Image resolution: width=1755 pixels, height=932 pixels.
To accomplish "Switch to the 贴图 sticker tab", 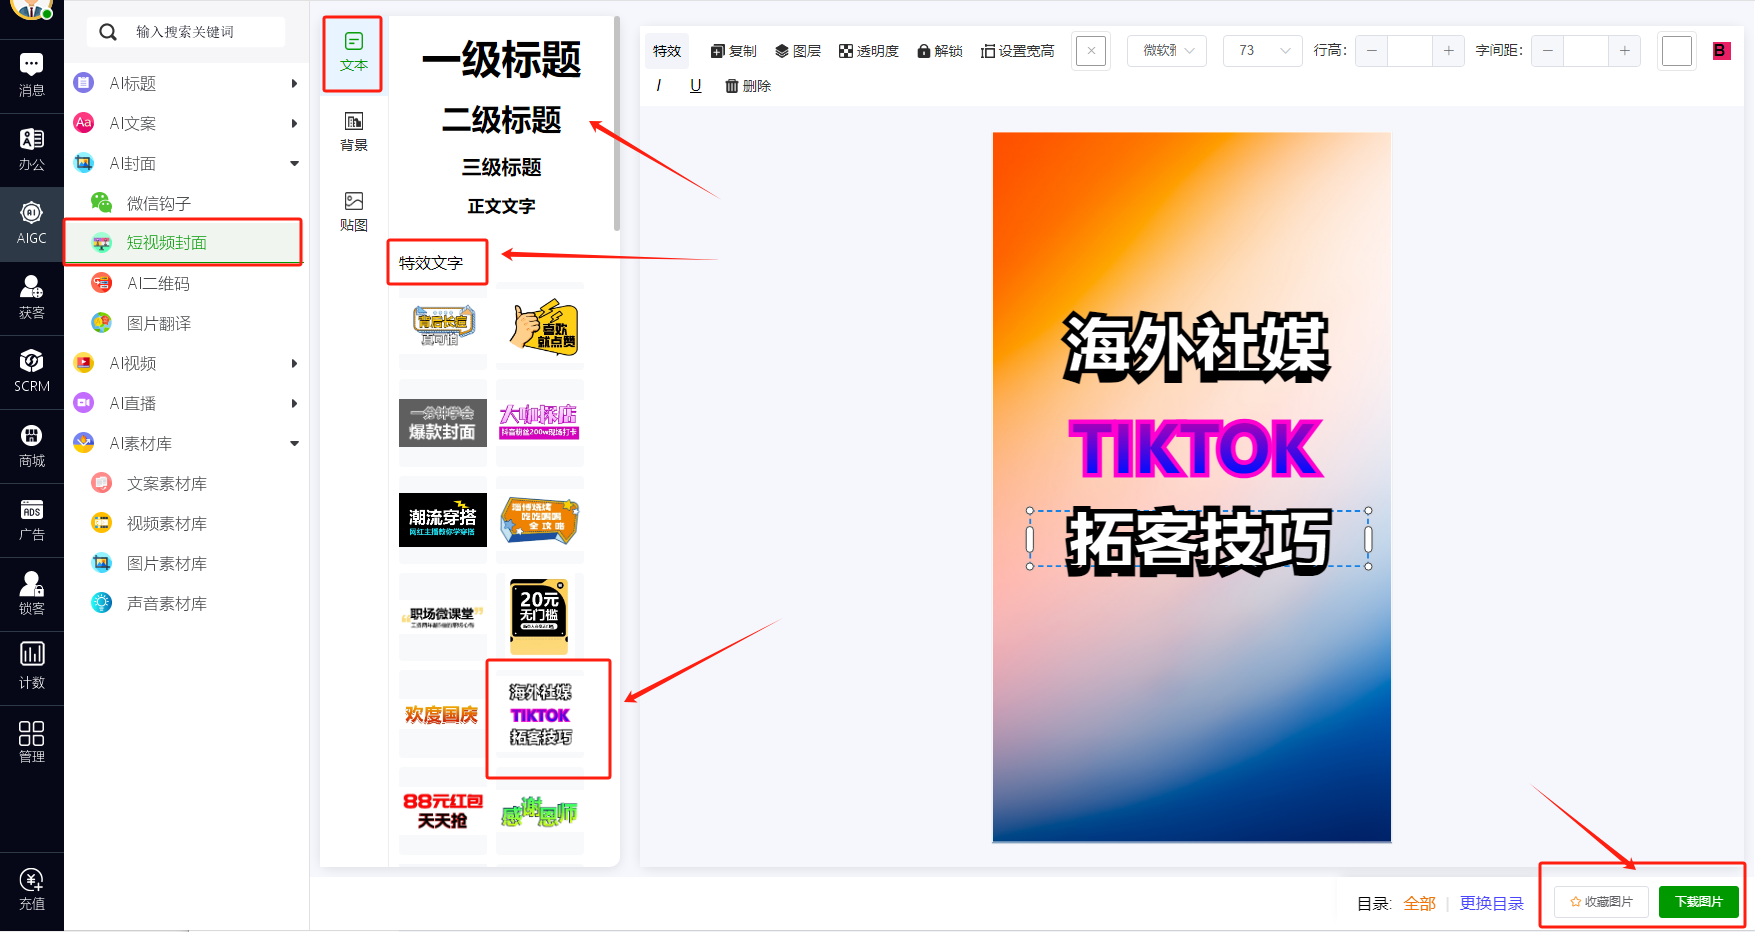I will [x=353, y=211].
